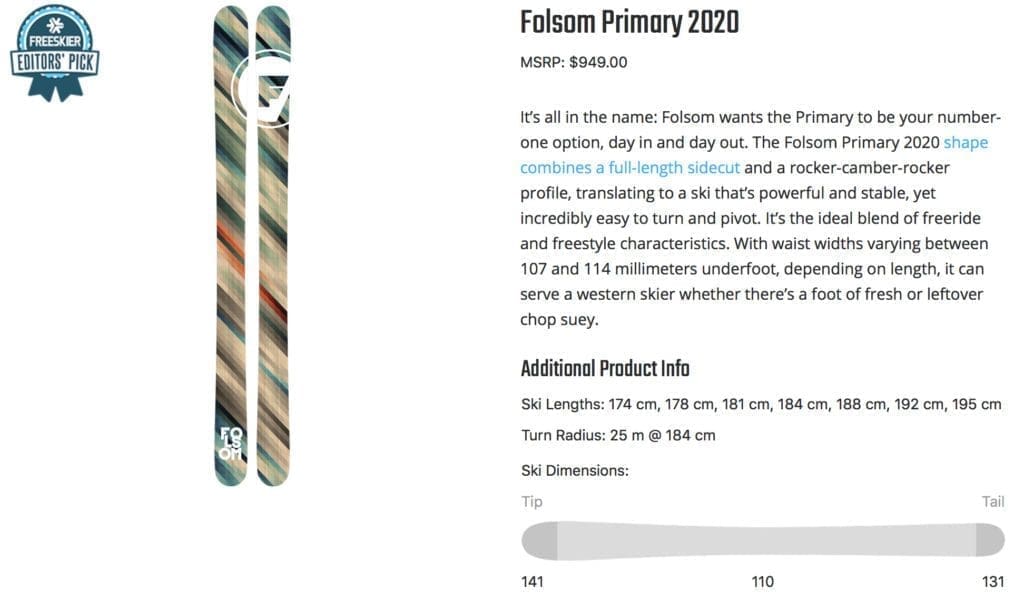This screenshot has height=609, width=1024.
Task: Click the Freeskier Editors' Pick badge
Action: pos(54,52)
